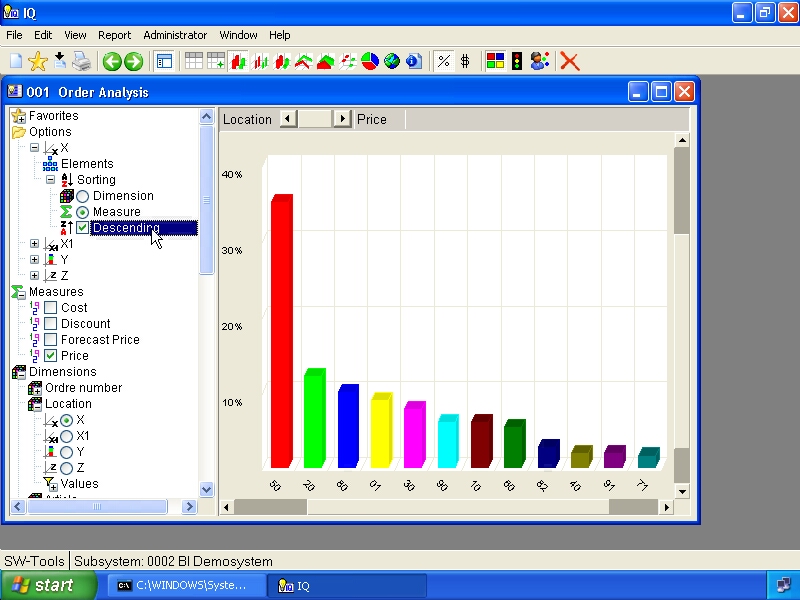Select Location Y axis radio button
The height and width of the screenshot is (600, 800).
pos(66,452)
